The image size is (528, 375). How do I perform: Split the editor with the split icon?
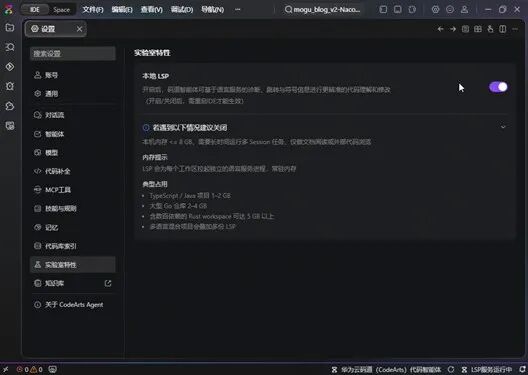(503, 29)
